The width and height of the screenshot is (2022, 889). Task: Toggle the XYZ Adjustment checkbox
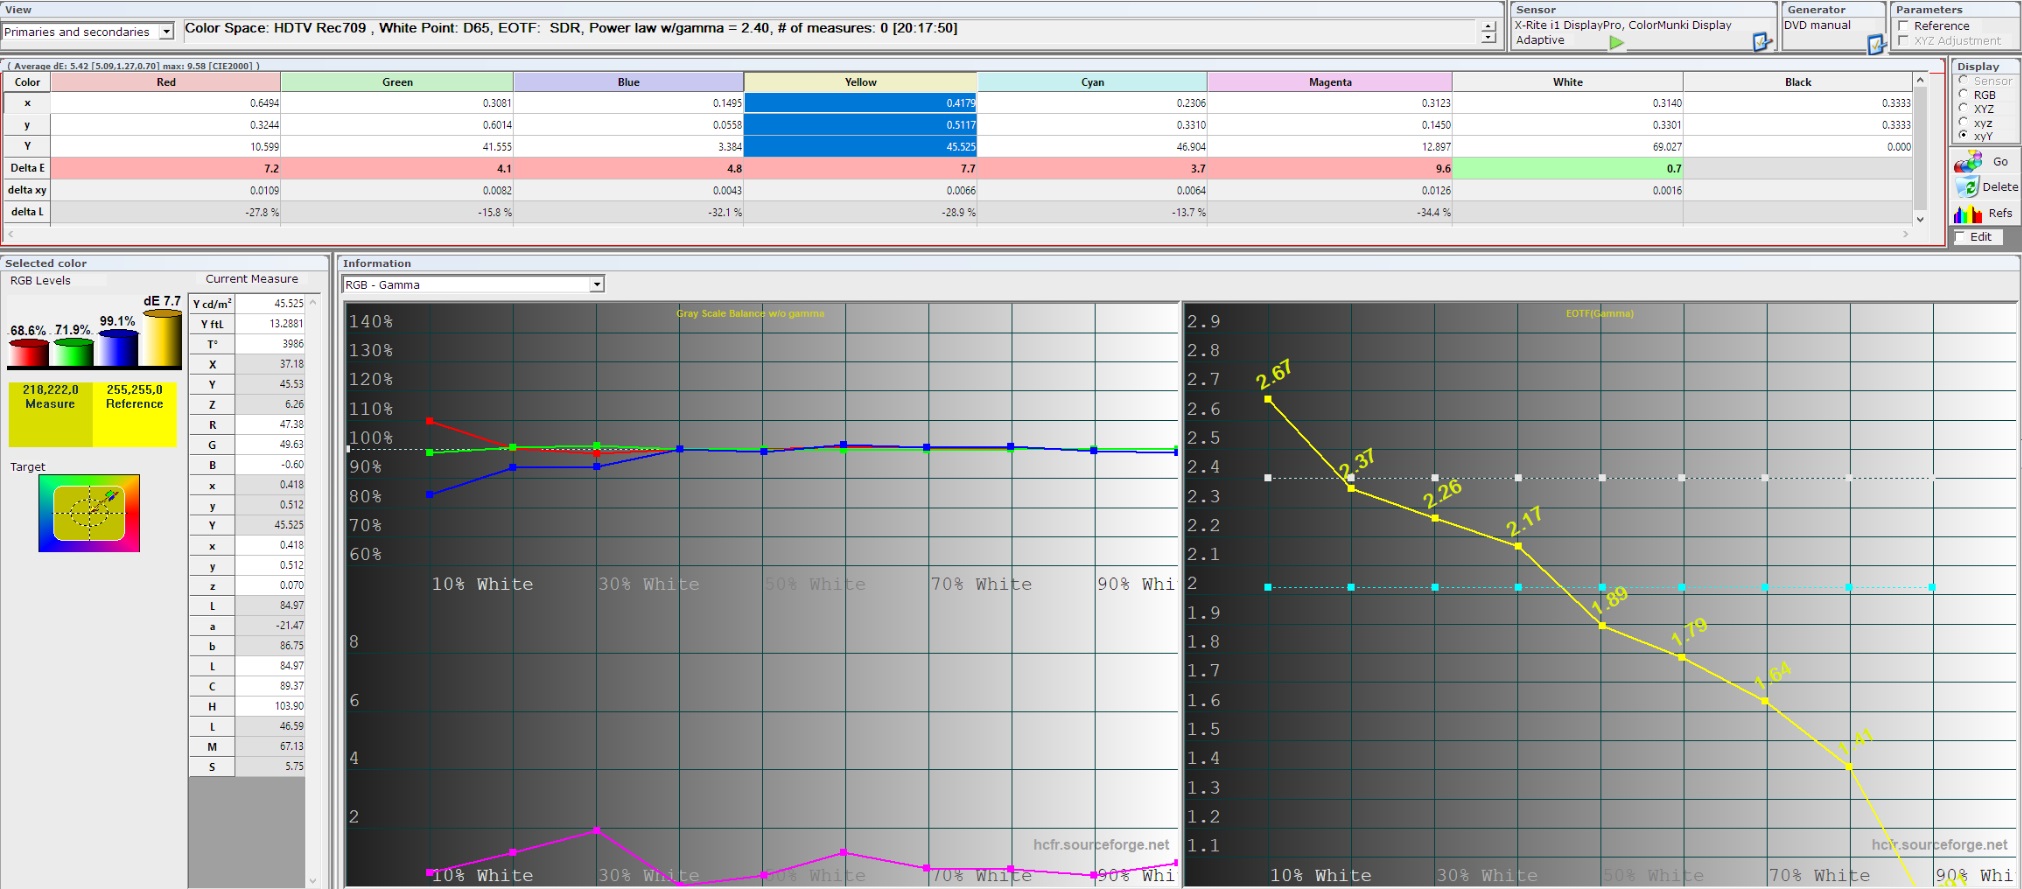coord(1904,41)
